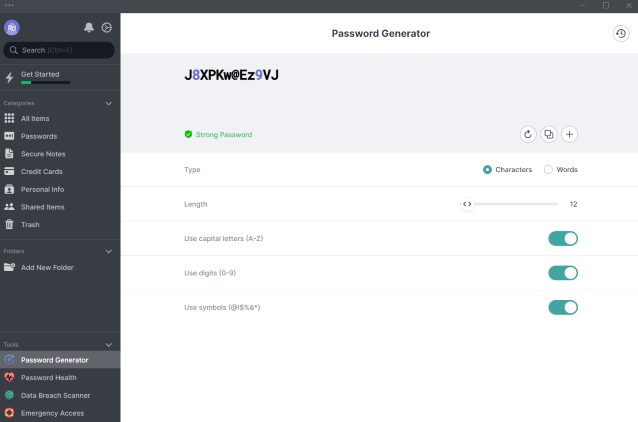Image resolution: width=638 pixels, height=422 pixels.
Task: Open Shared Items category
Action: (x=43, y=207)
